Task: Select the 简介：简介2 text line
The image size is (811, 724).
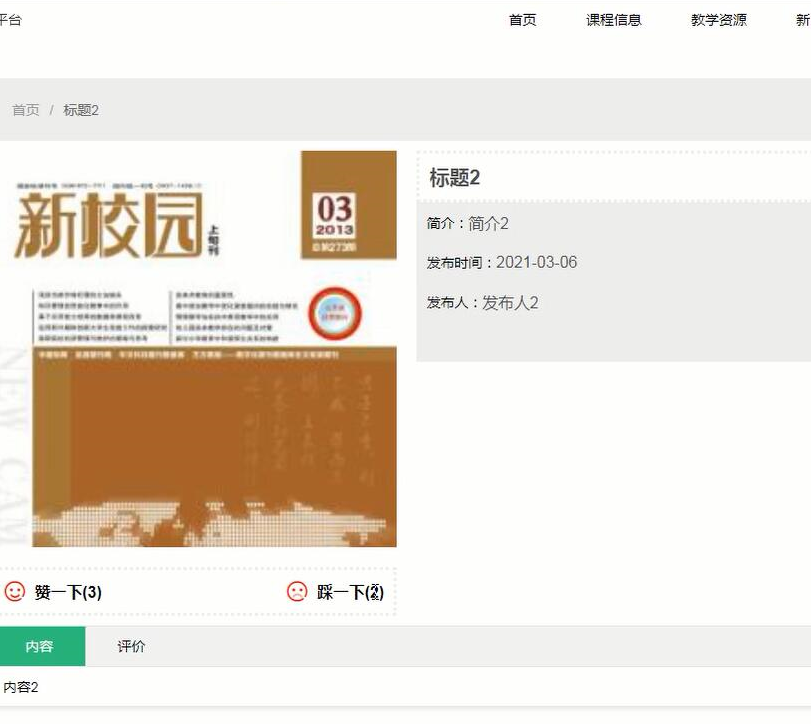Action: [x=467, y=223]
